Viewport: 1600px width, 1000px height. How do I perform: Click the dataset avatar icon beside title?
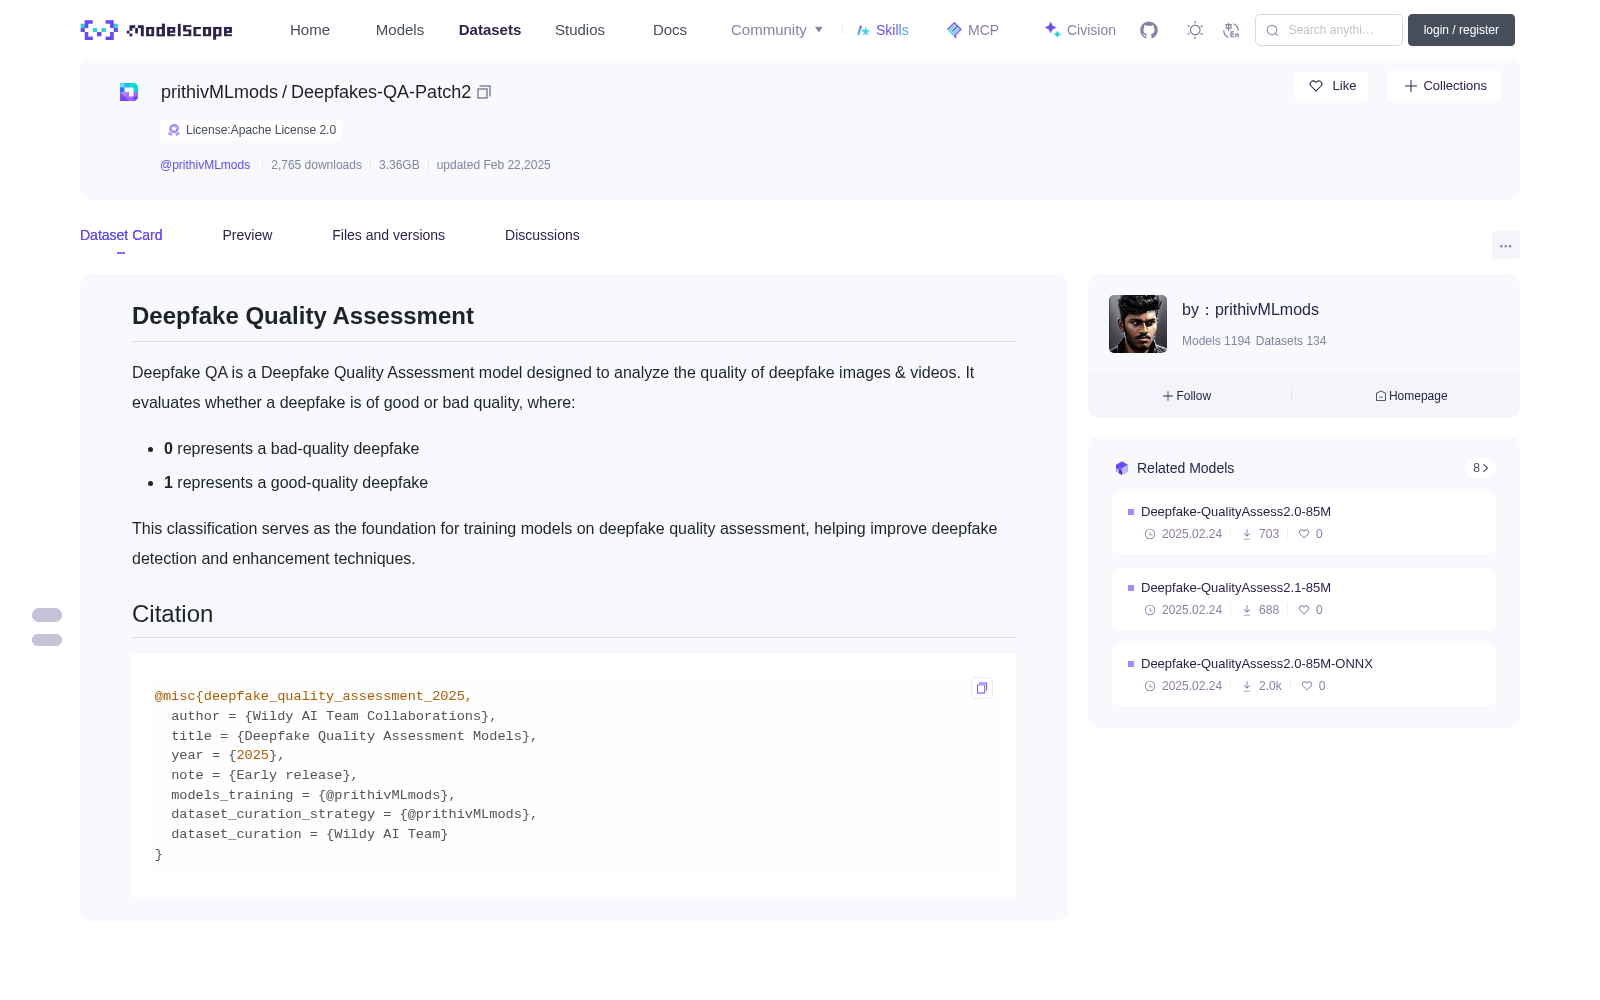129,92
